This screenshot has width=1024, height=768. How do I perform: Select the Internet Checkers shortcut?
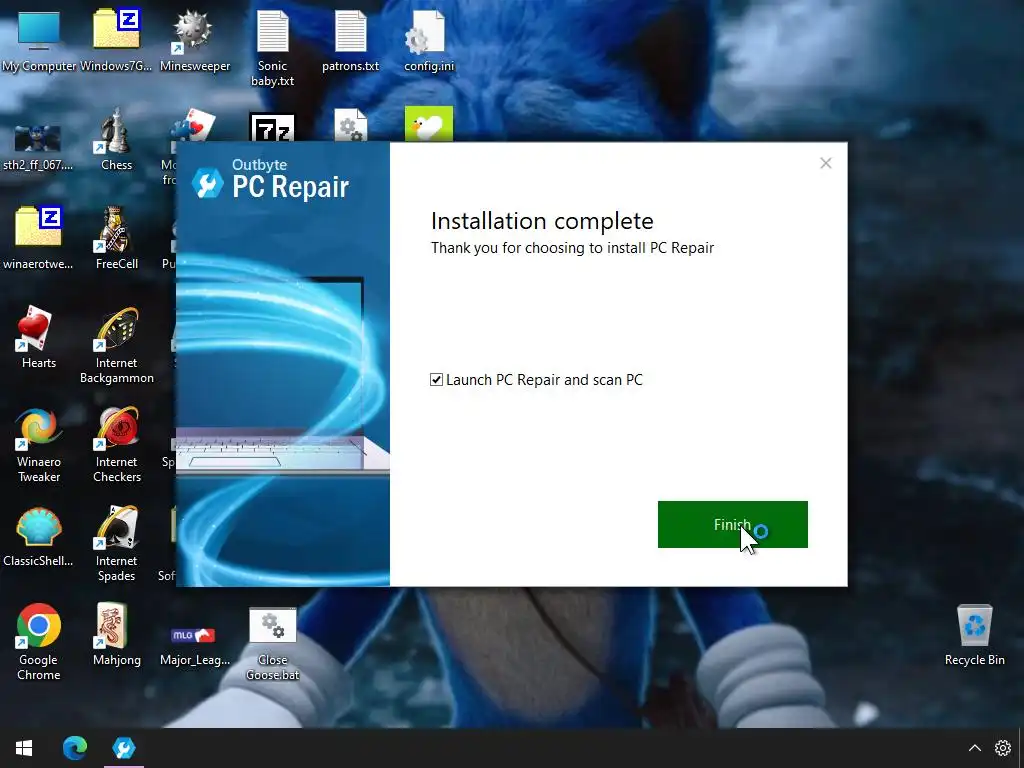coord(116,444)
